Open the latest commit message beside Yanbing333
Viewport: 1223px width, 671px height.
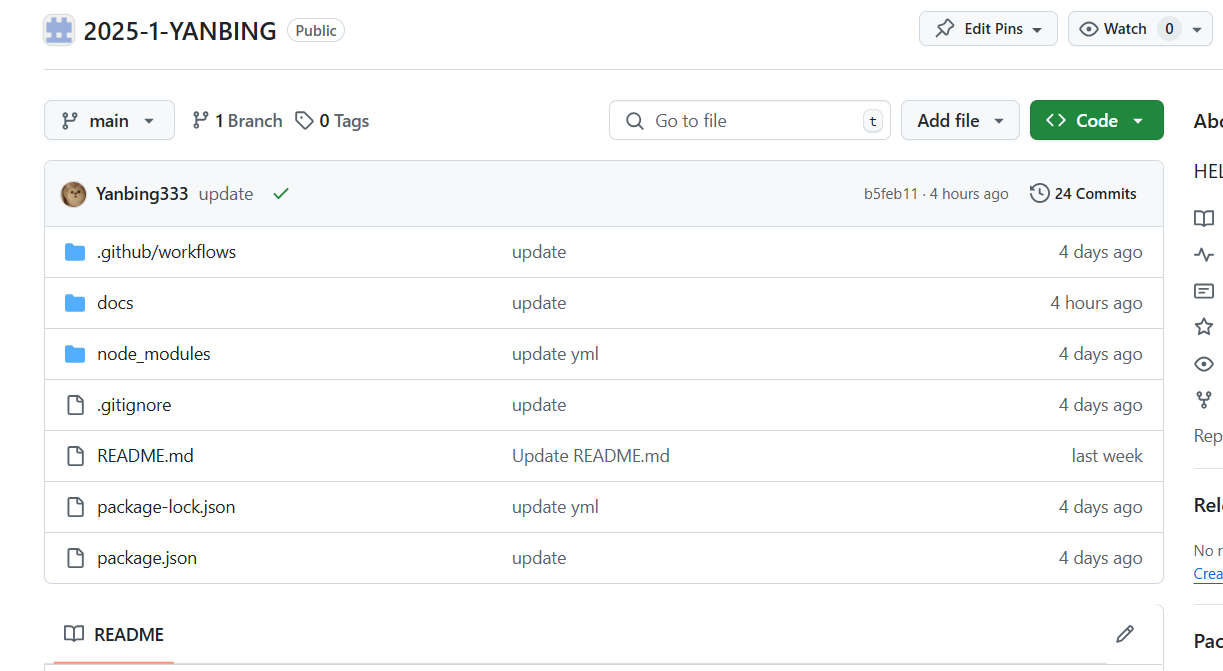point(226,194)
